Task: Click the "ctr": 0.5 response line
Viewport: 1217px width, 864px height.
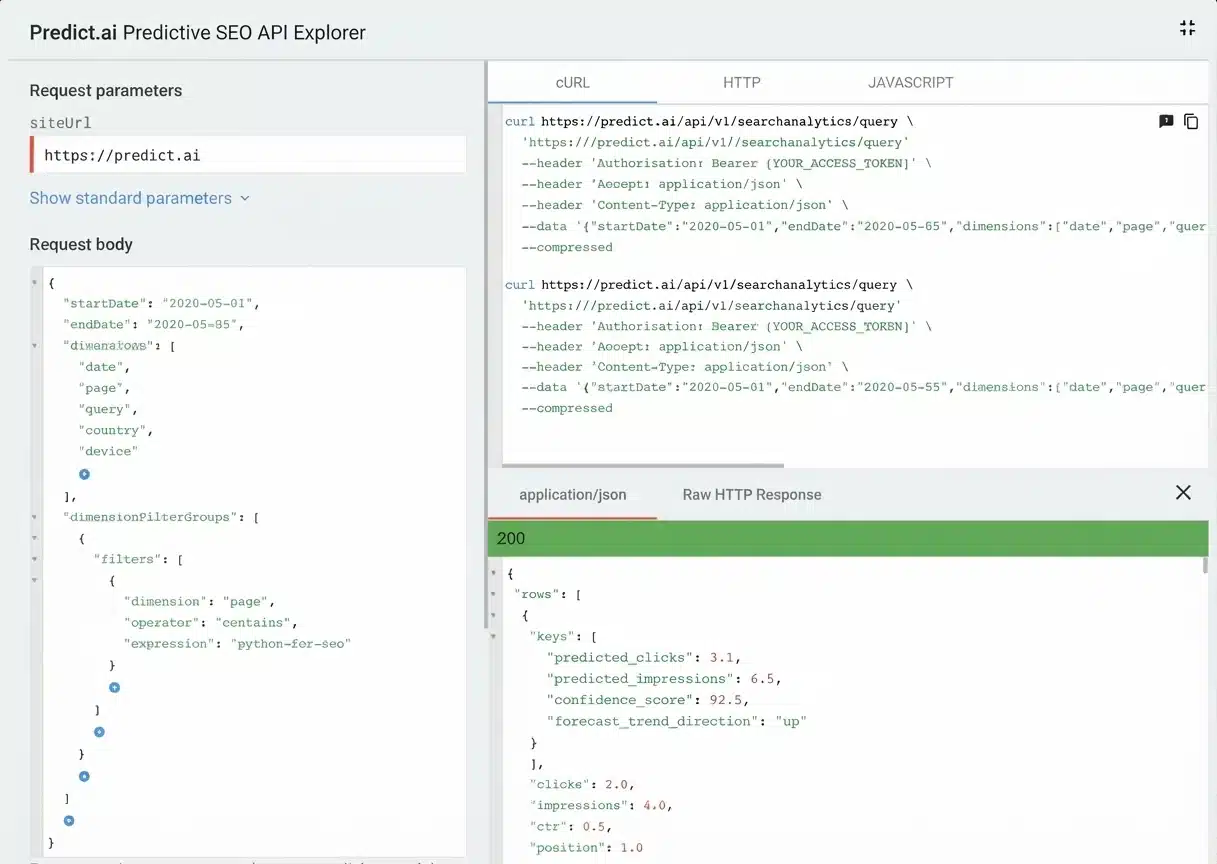Action: click(x=571, y=826)
